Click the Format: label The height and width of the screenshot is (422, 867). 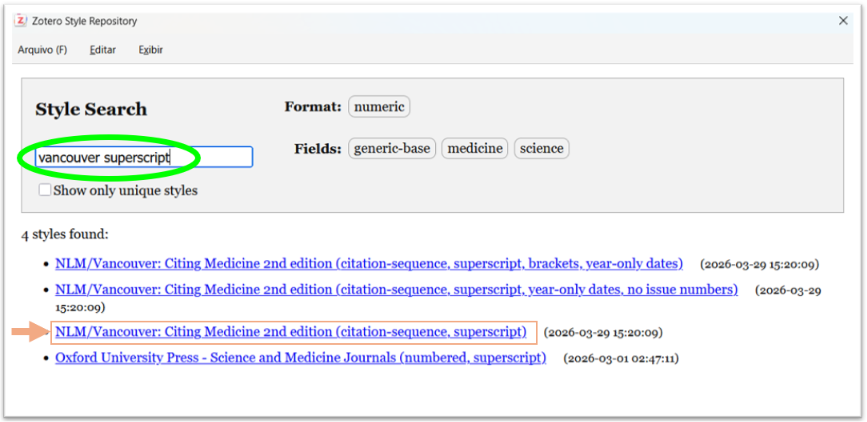pyautogui.click(x=313, y=107)
